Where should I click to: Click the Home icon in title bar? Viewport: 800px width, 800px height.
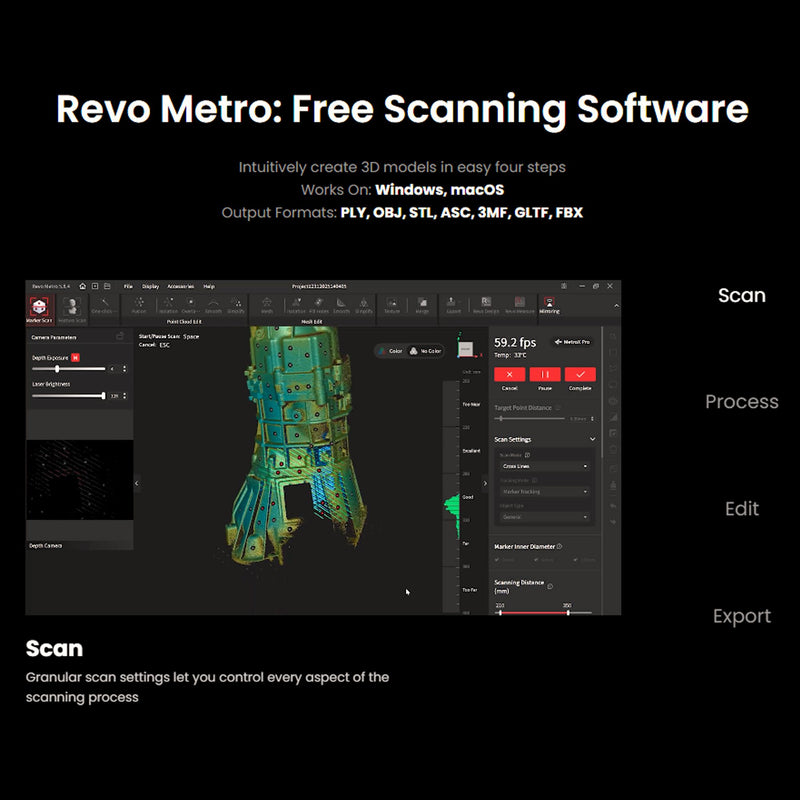pos(83,286)
